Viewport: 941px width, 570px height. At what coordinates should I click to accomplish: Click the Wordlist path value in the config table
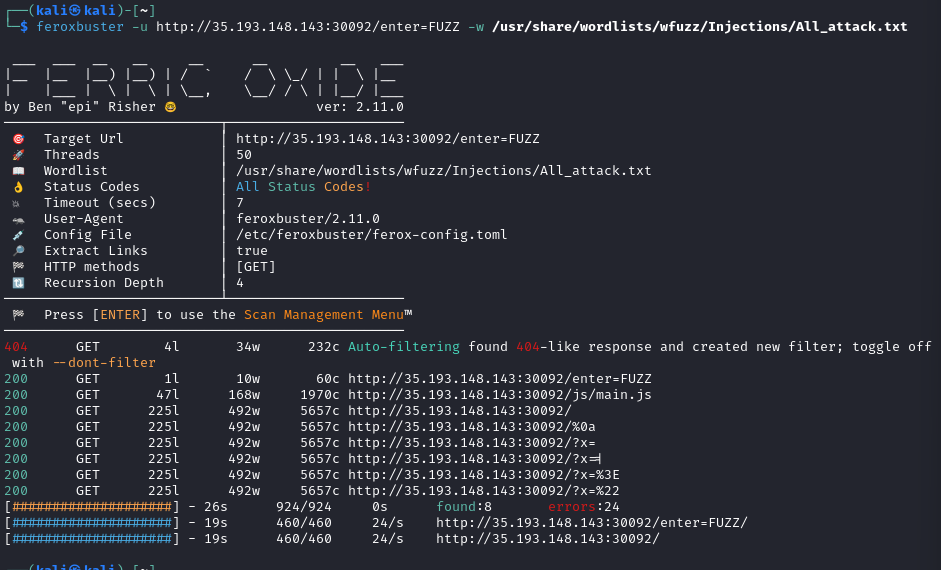(443, 171)
